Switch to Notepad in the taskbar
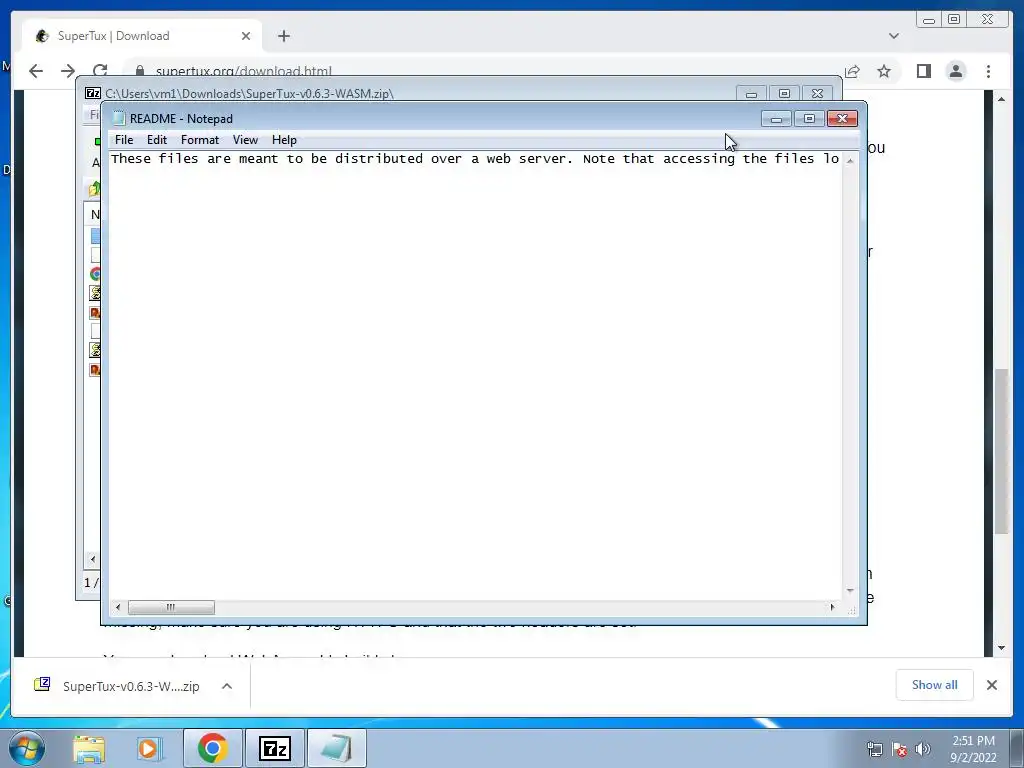This screenshot has width=1024, height=768. pyautogui.click(x=336, y=748)
